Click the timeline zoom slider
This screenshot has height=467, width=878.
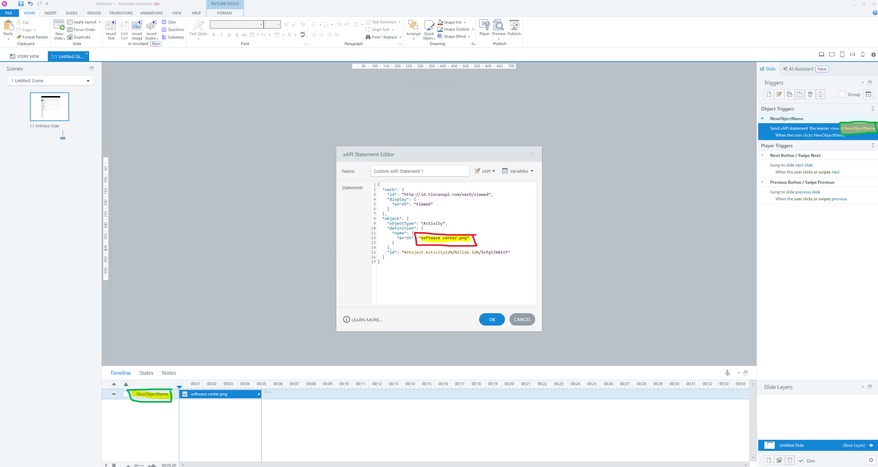[x=138, y=465]
